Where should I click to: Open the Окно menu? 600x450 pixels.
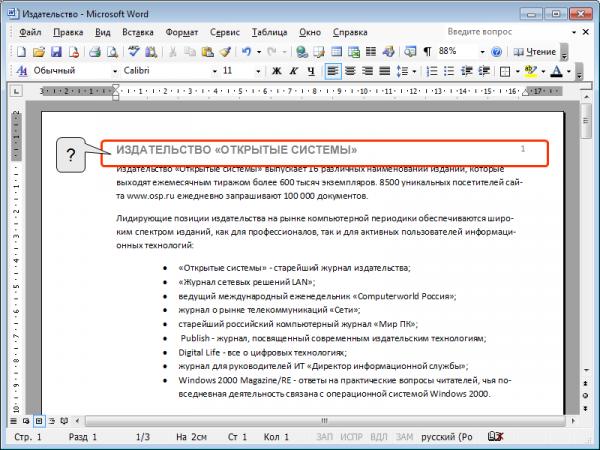point(310,33)
